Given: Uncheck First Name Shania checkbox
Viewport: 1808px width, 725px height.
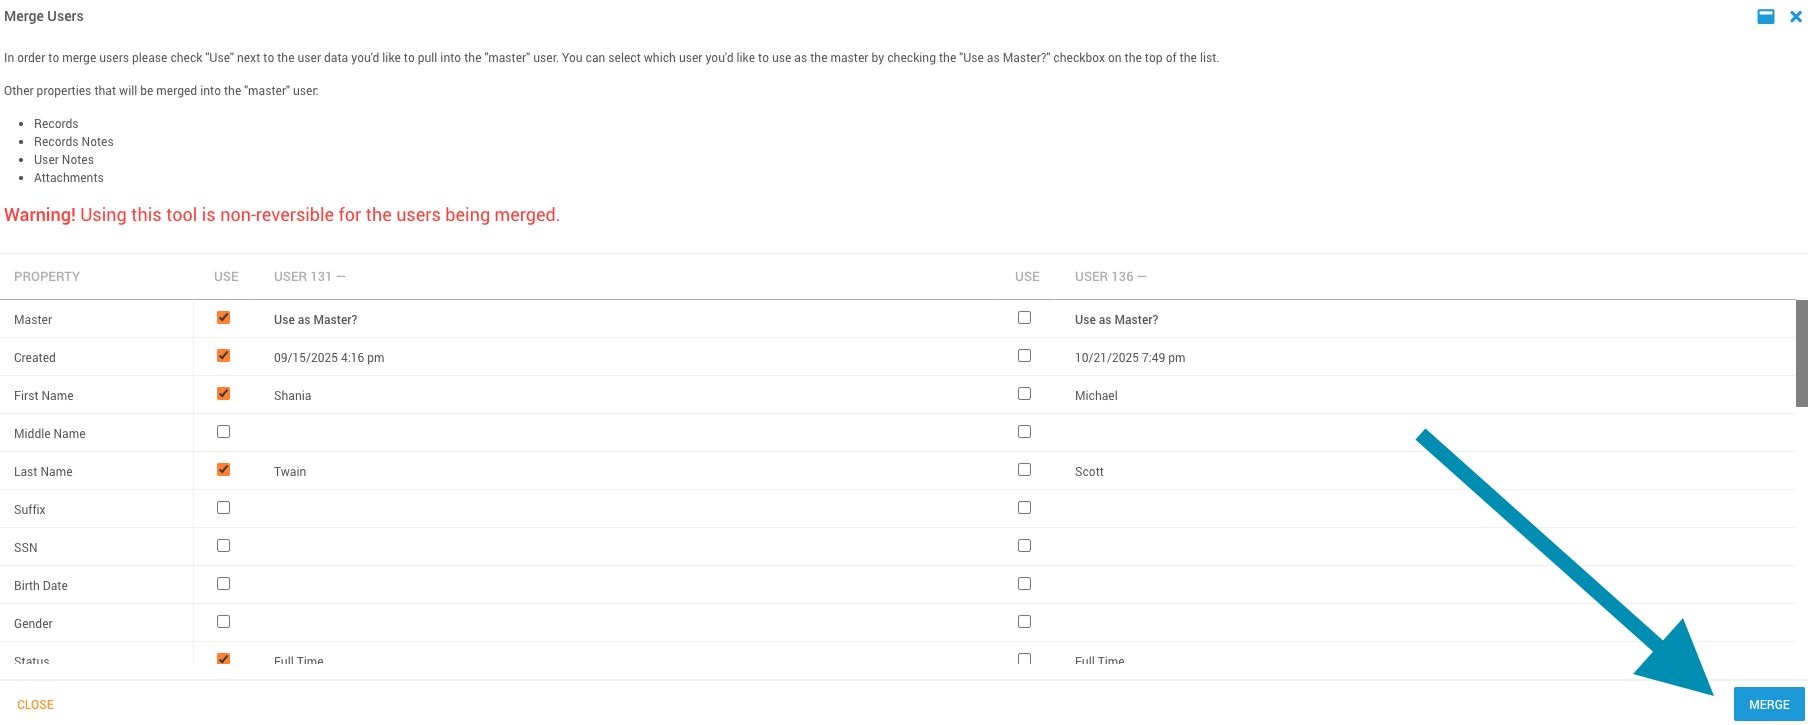Looking at the screenshot, I should click(223, 394).
